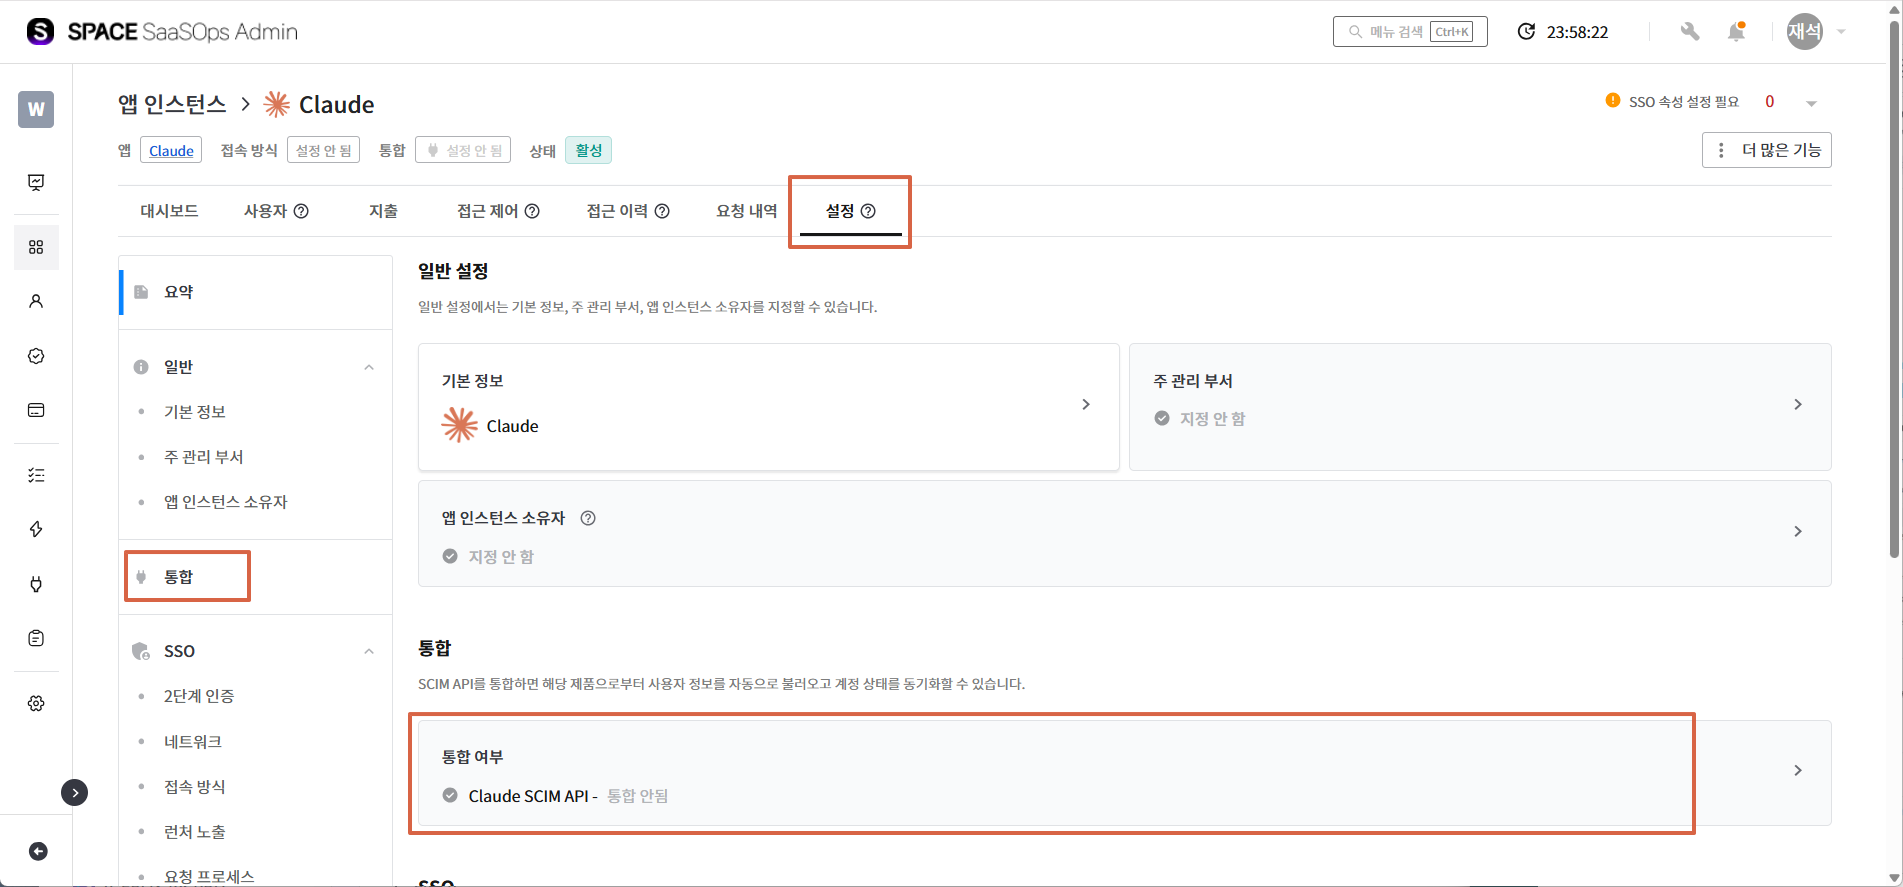The height and width of the screenshot is (887, 1903).
Task: Collapse the 일반 section in side menu
Action: pos(369,367)
